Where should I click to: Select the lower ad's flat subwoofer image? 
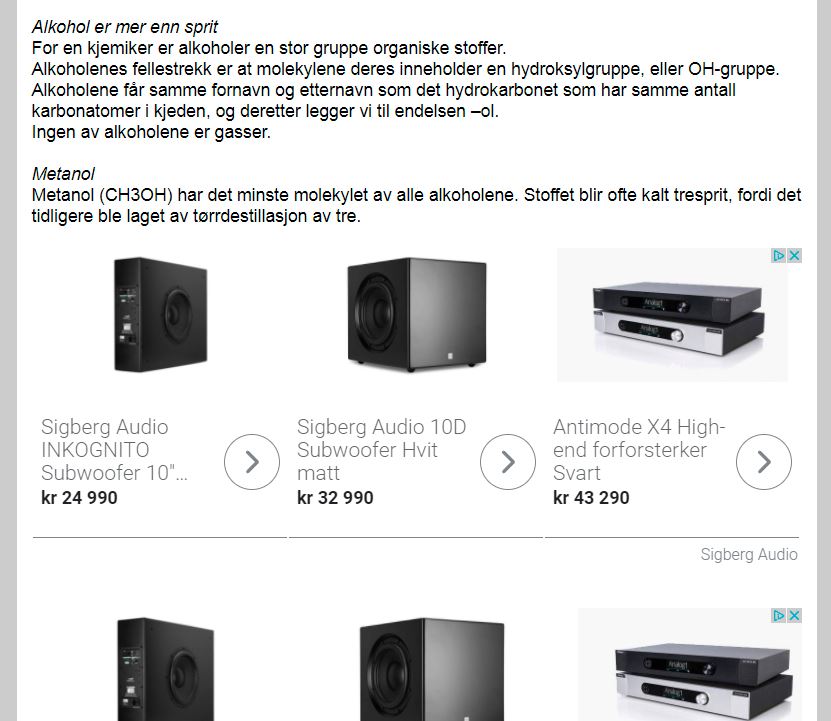[x=165, y=669]
